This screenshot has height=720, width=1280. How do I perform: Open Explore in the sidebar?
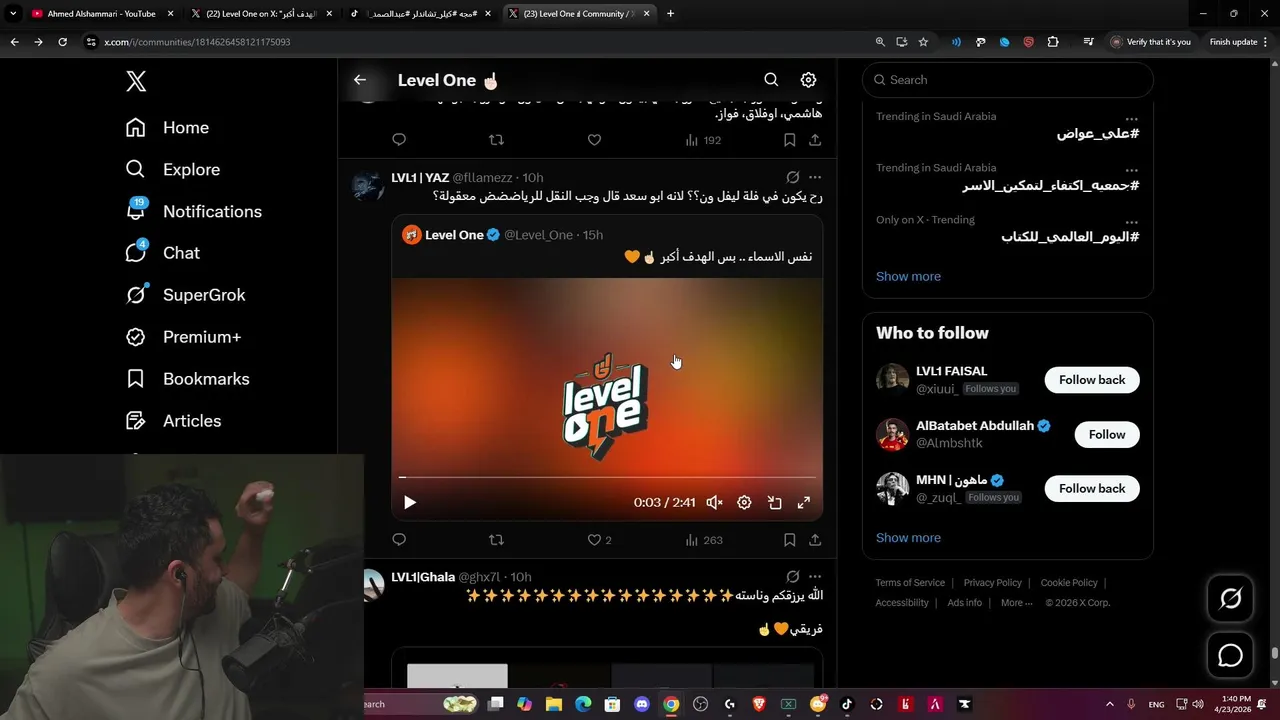click(x=172, y=170)
